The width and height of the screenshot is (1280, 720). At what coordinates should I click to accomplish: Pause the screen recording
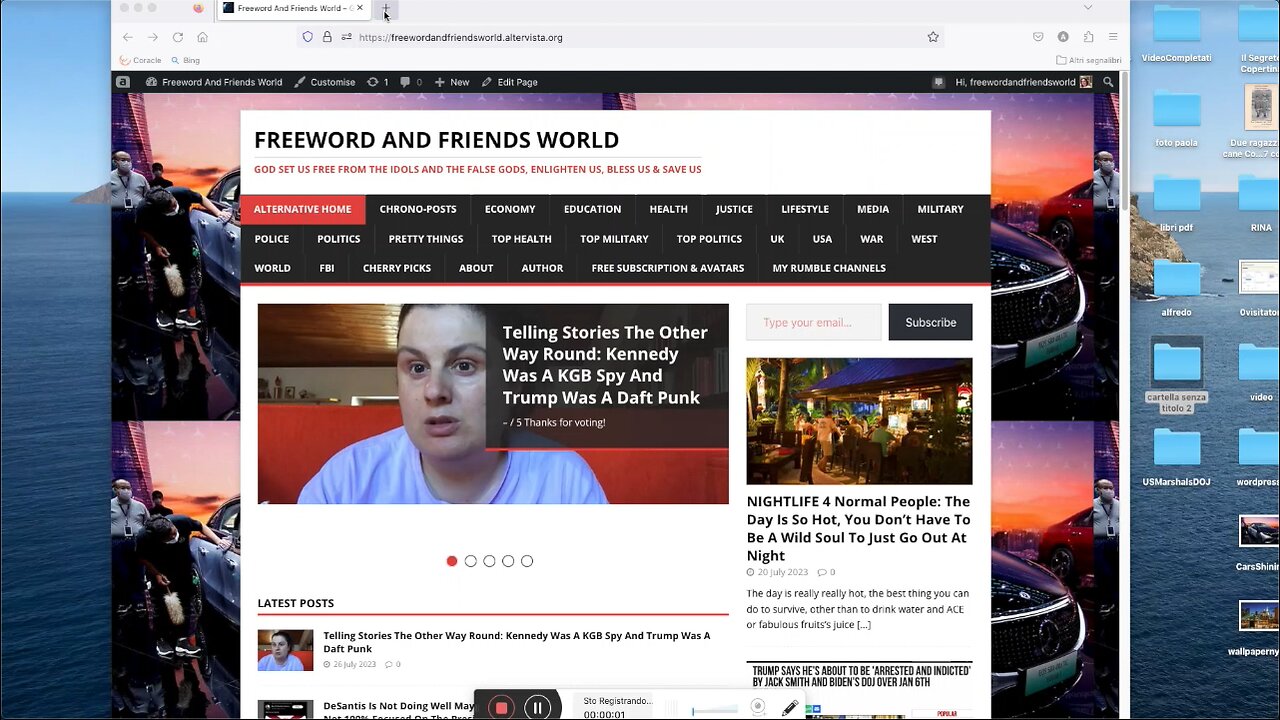[x=537, y=708]
